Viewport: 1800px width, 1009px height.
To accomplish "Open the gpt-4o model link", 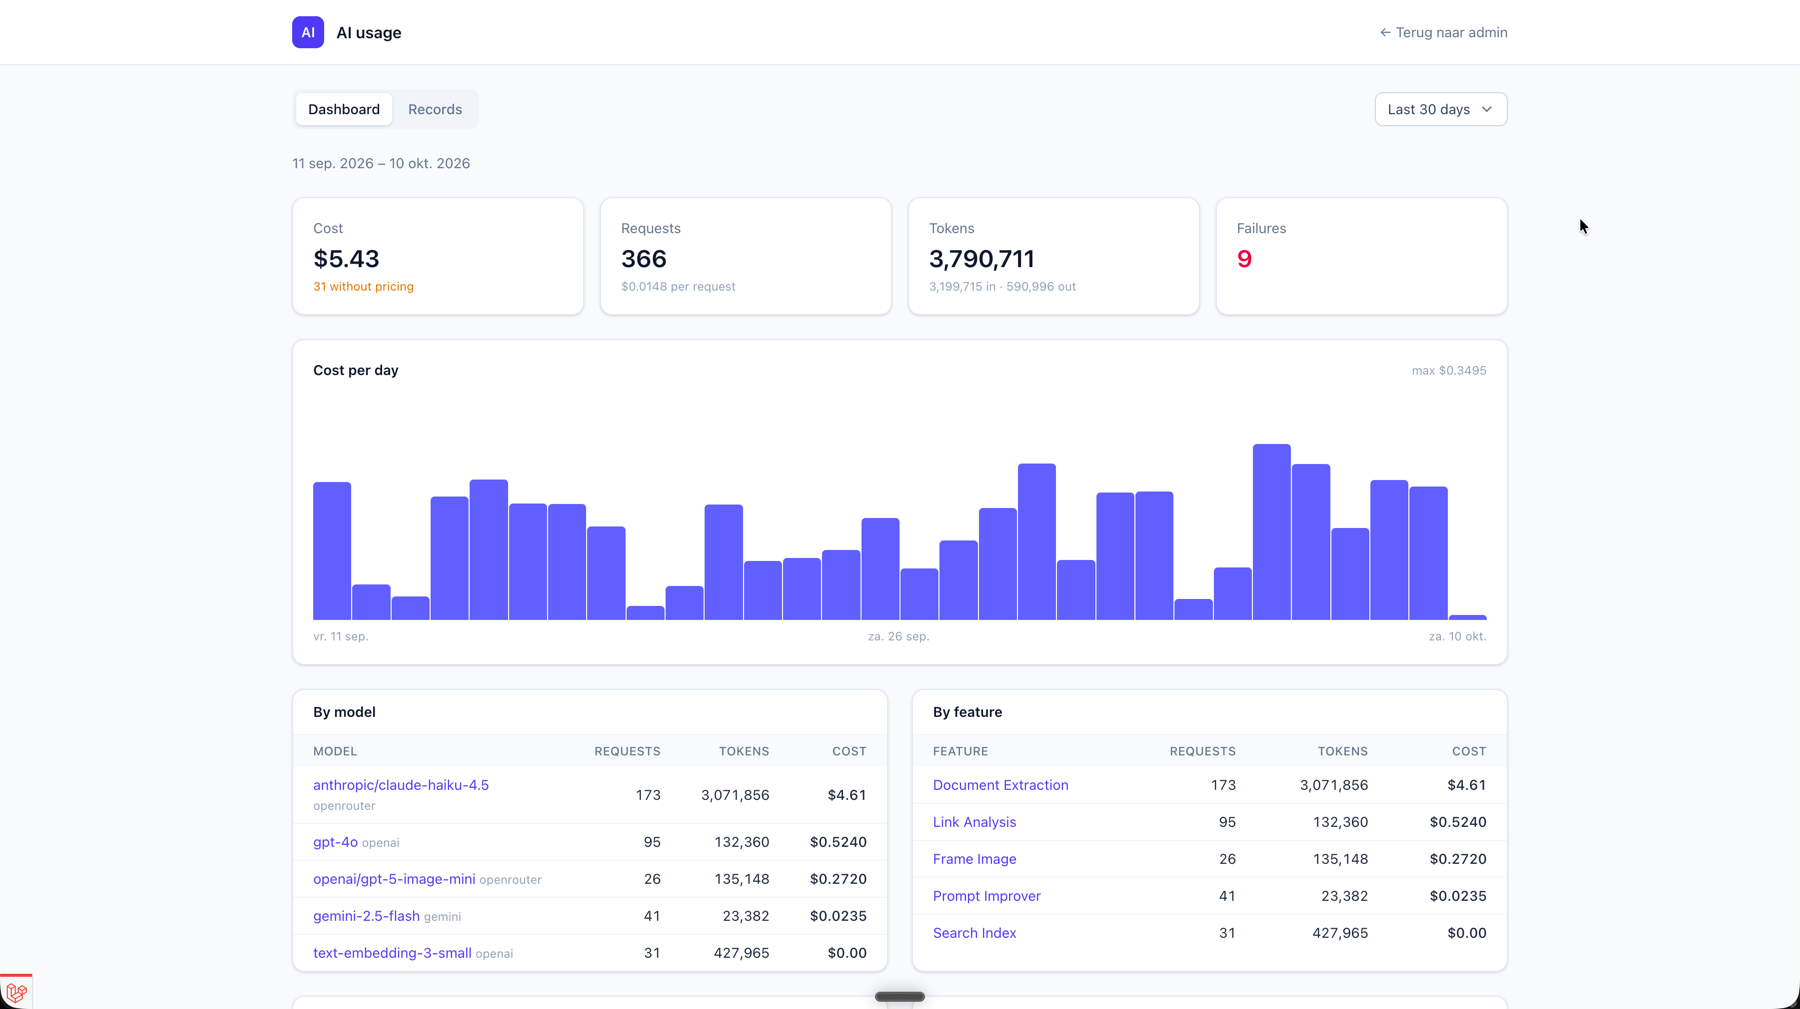I will (335, 842).
